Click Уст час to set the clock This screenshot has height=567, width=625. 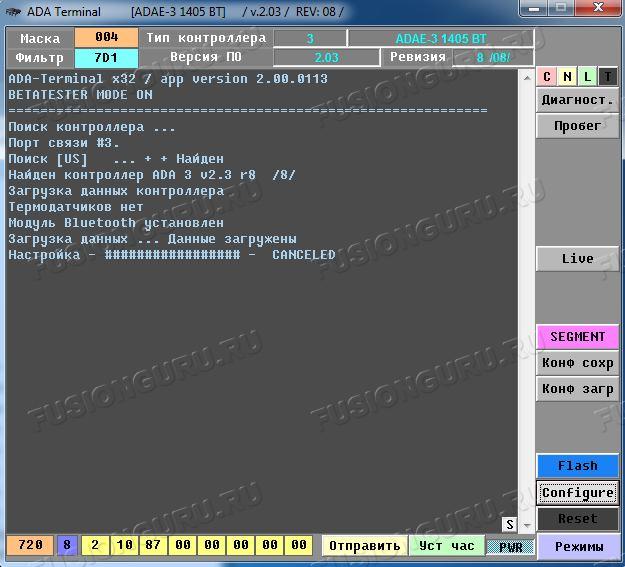point(446,546)
